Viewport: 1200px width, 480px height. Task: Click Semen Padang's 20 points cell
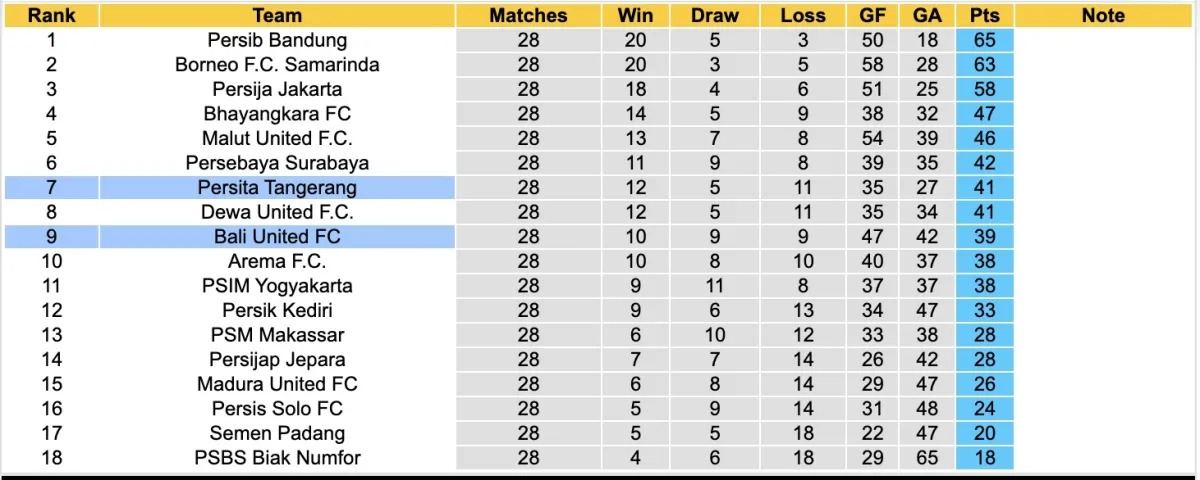(984, 433)
